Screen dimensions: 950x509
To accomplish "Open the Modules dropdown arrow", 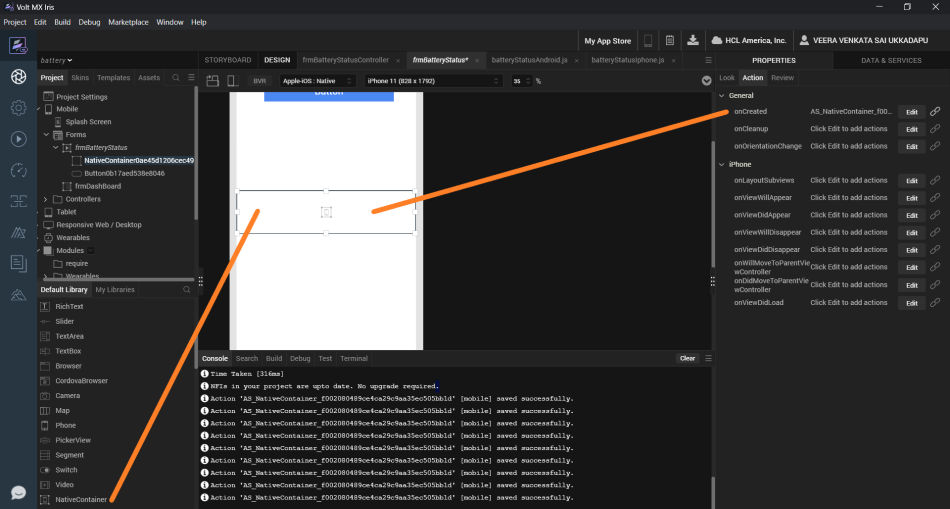I will point(91,250).
